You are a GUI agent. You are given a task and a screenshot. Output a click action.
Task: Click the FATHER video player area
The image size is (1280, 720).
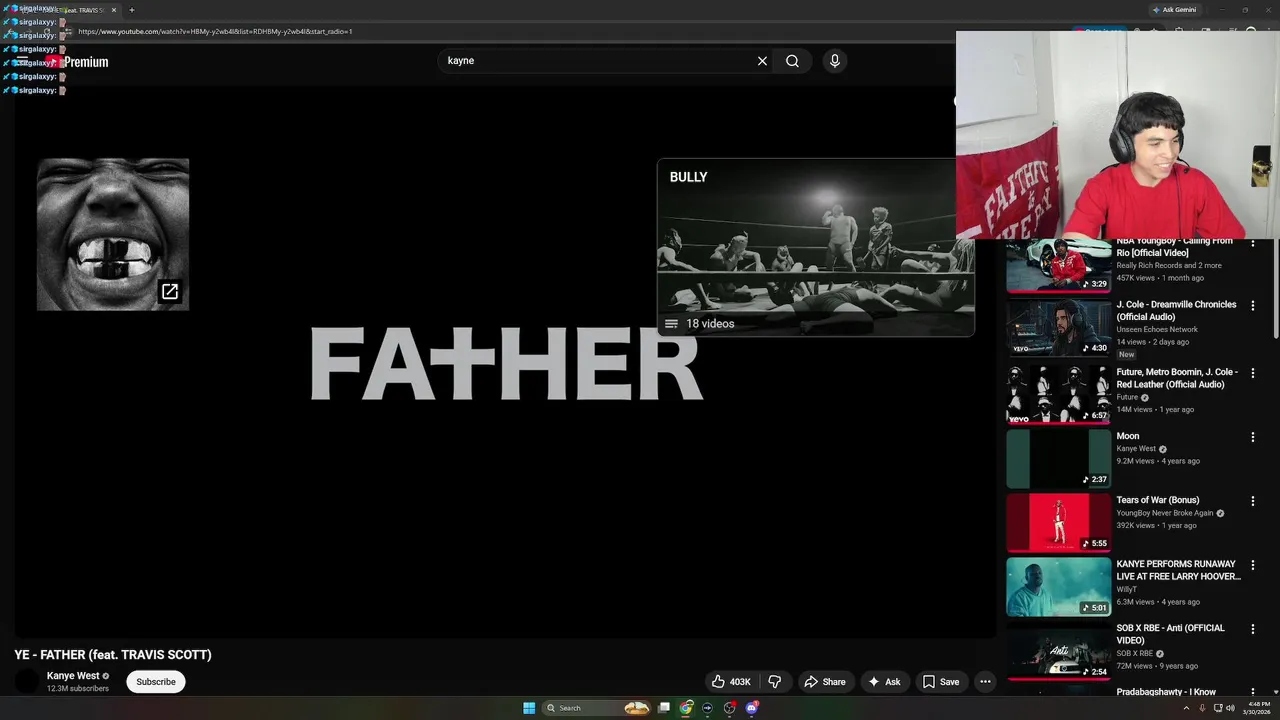[505, 365]
